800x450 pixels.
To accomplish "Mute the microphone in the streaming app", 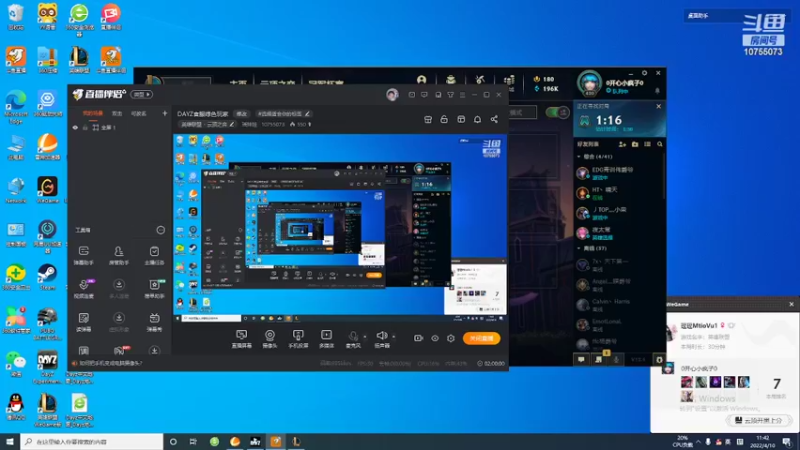I will click(x=353, y=338).
